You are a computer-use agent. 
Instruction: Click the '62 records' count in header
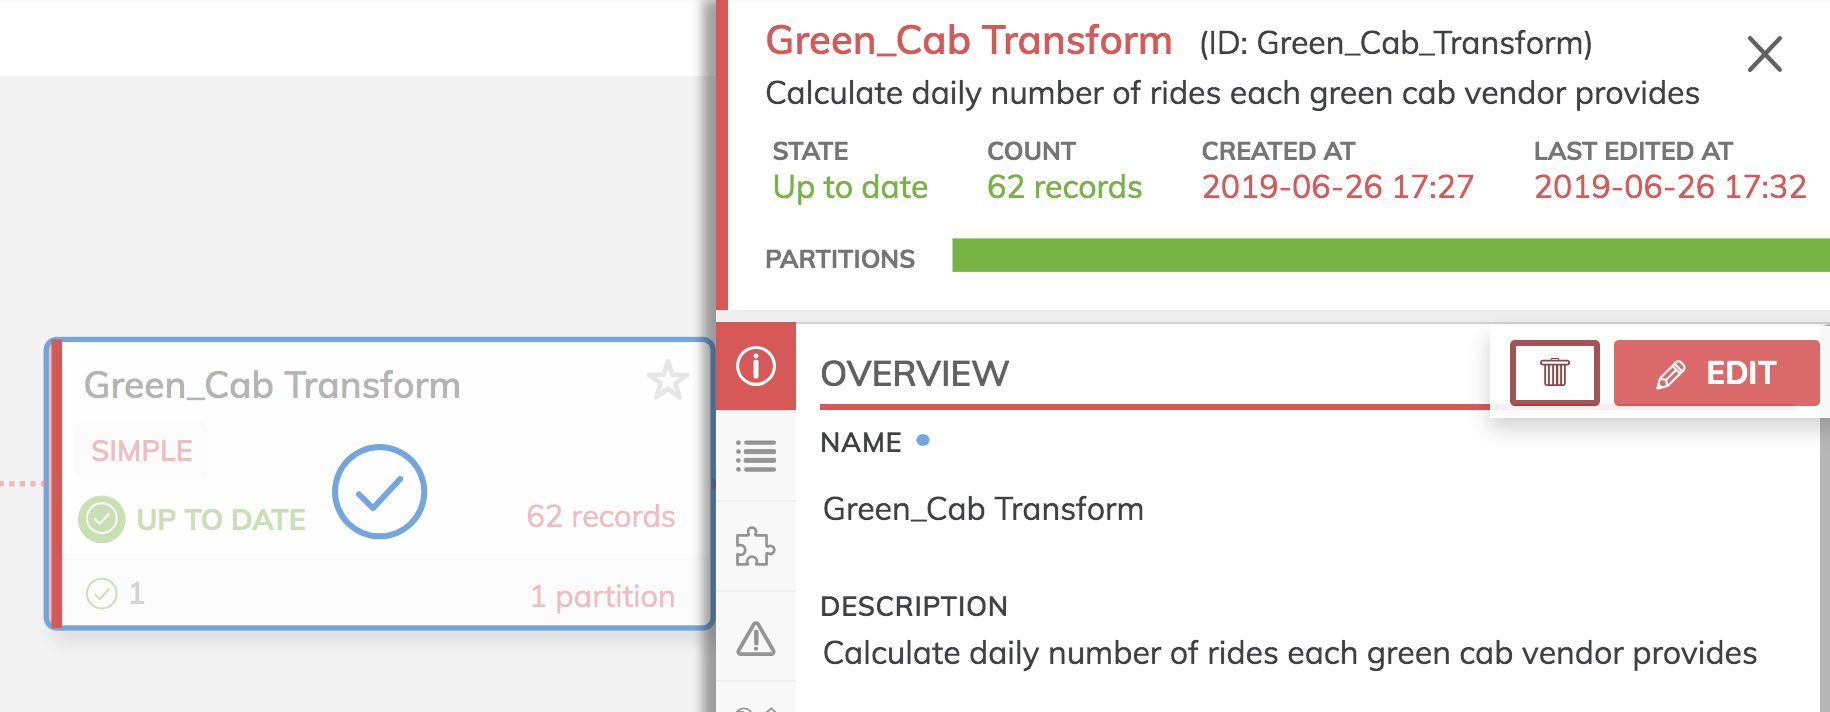pos(1064,187)
